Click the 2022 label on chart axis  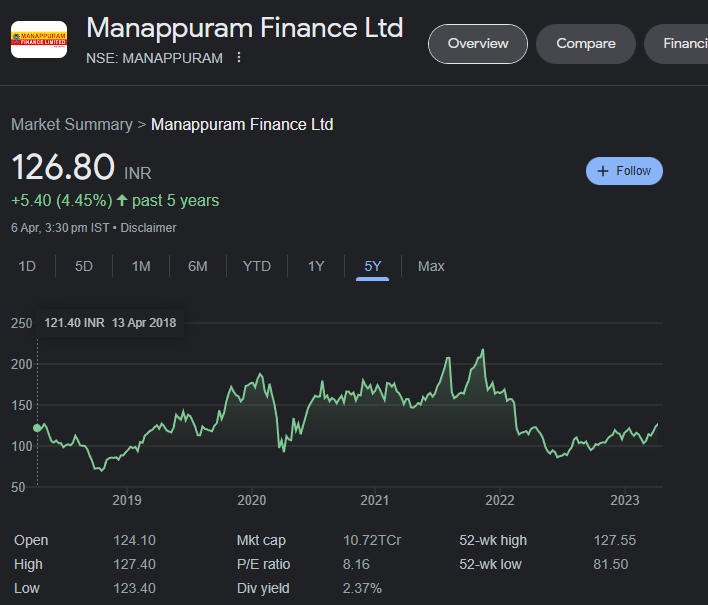tap(499, 500)
